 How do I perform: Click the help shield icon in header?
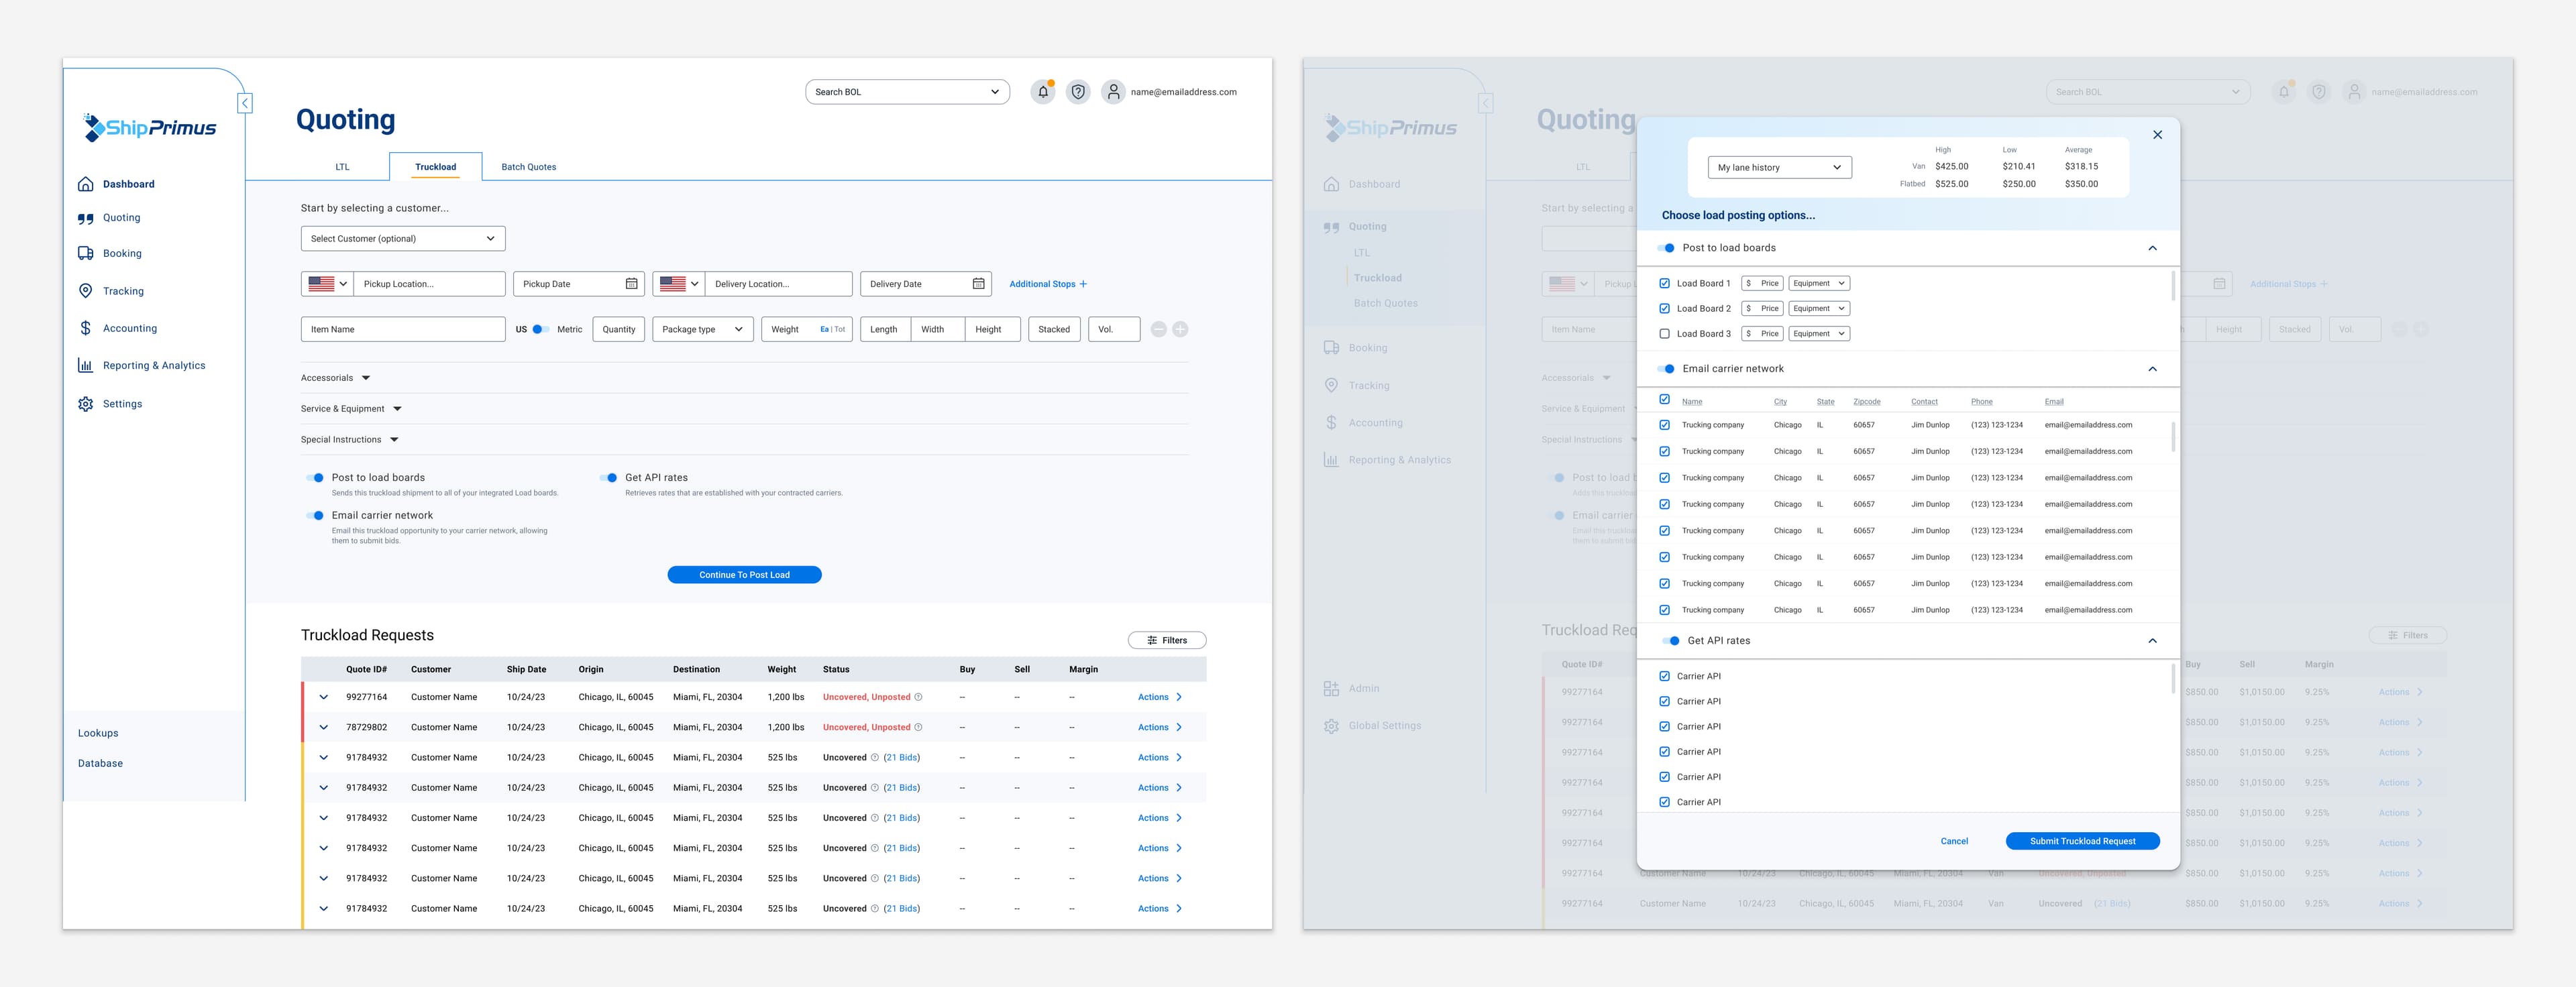pos(1078,92)
